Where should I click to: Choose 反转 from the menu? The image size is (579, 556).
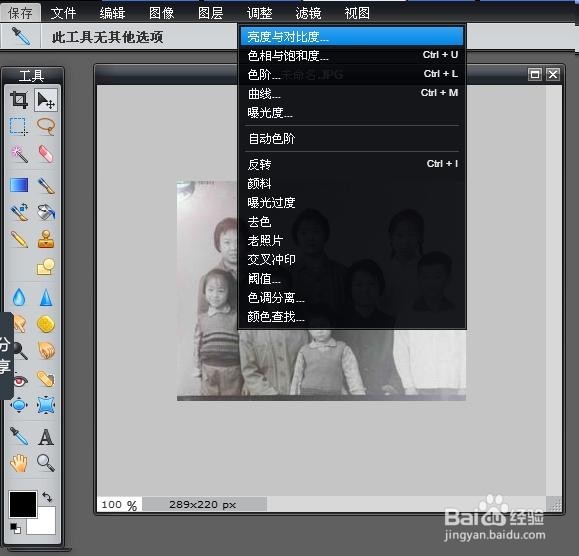coord(352,164)
